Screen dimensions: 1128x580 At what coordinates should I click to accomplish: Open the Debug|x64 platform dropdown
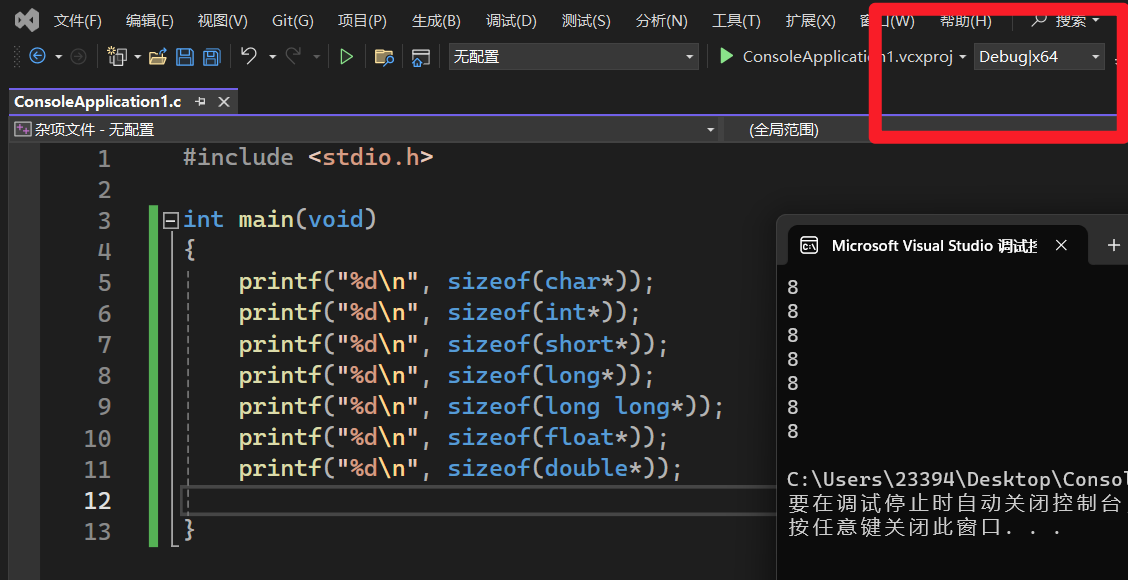[x=1039, y=57]
